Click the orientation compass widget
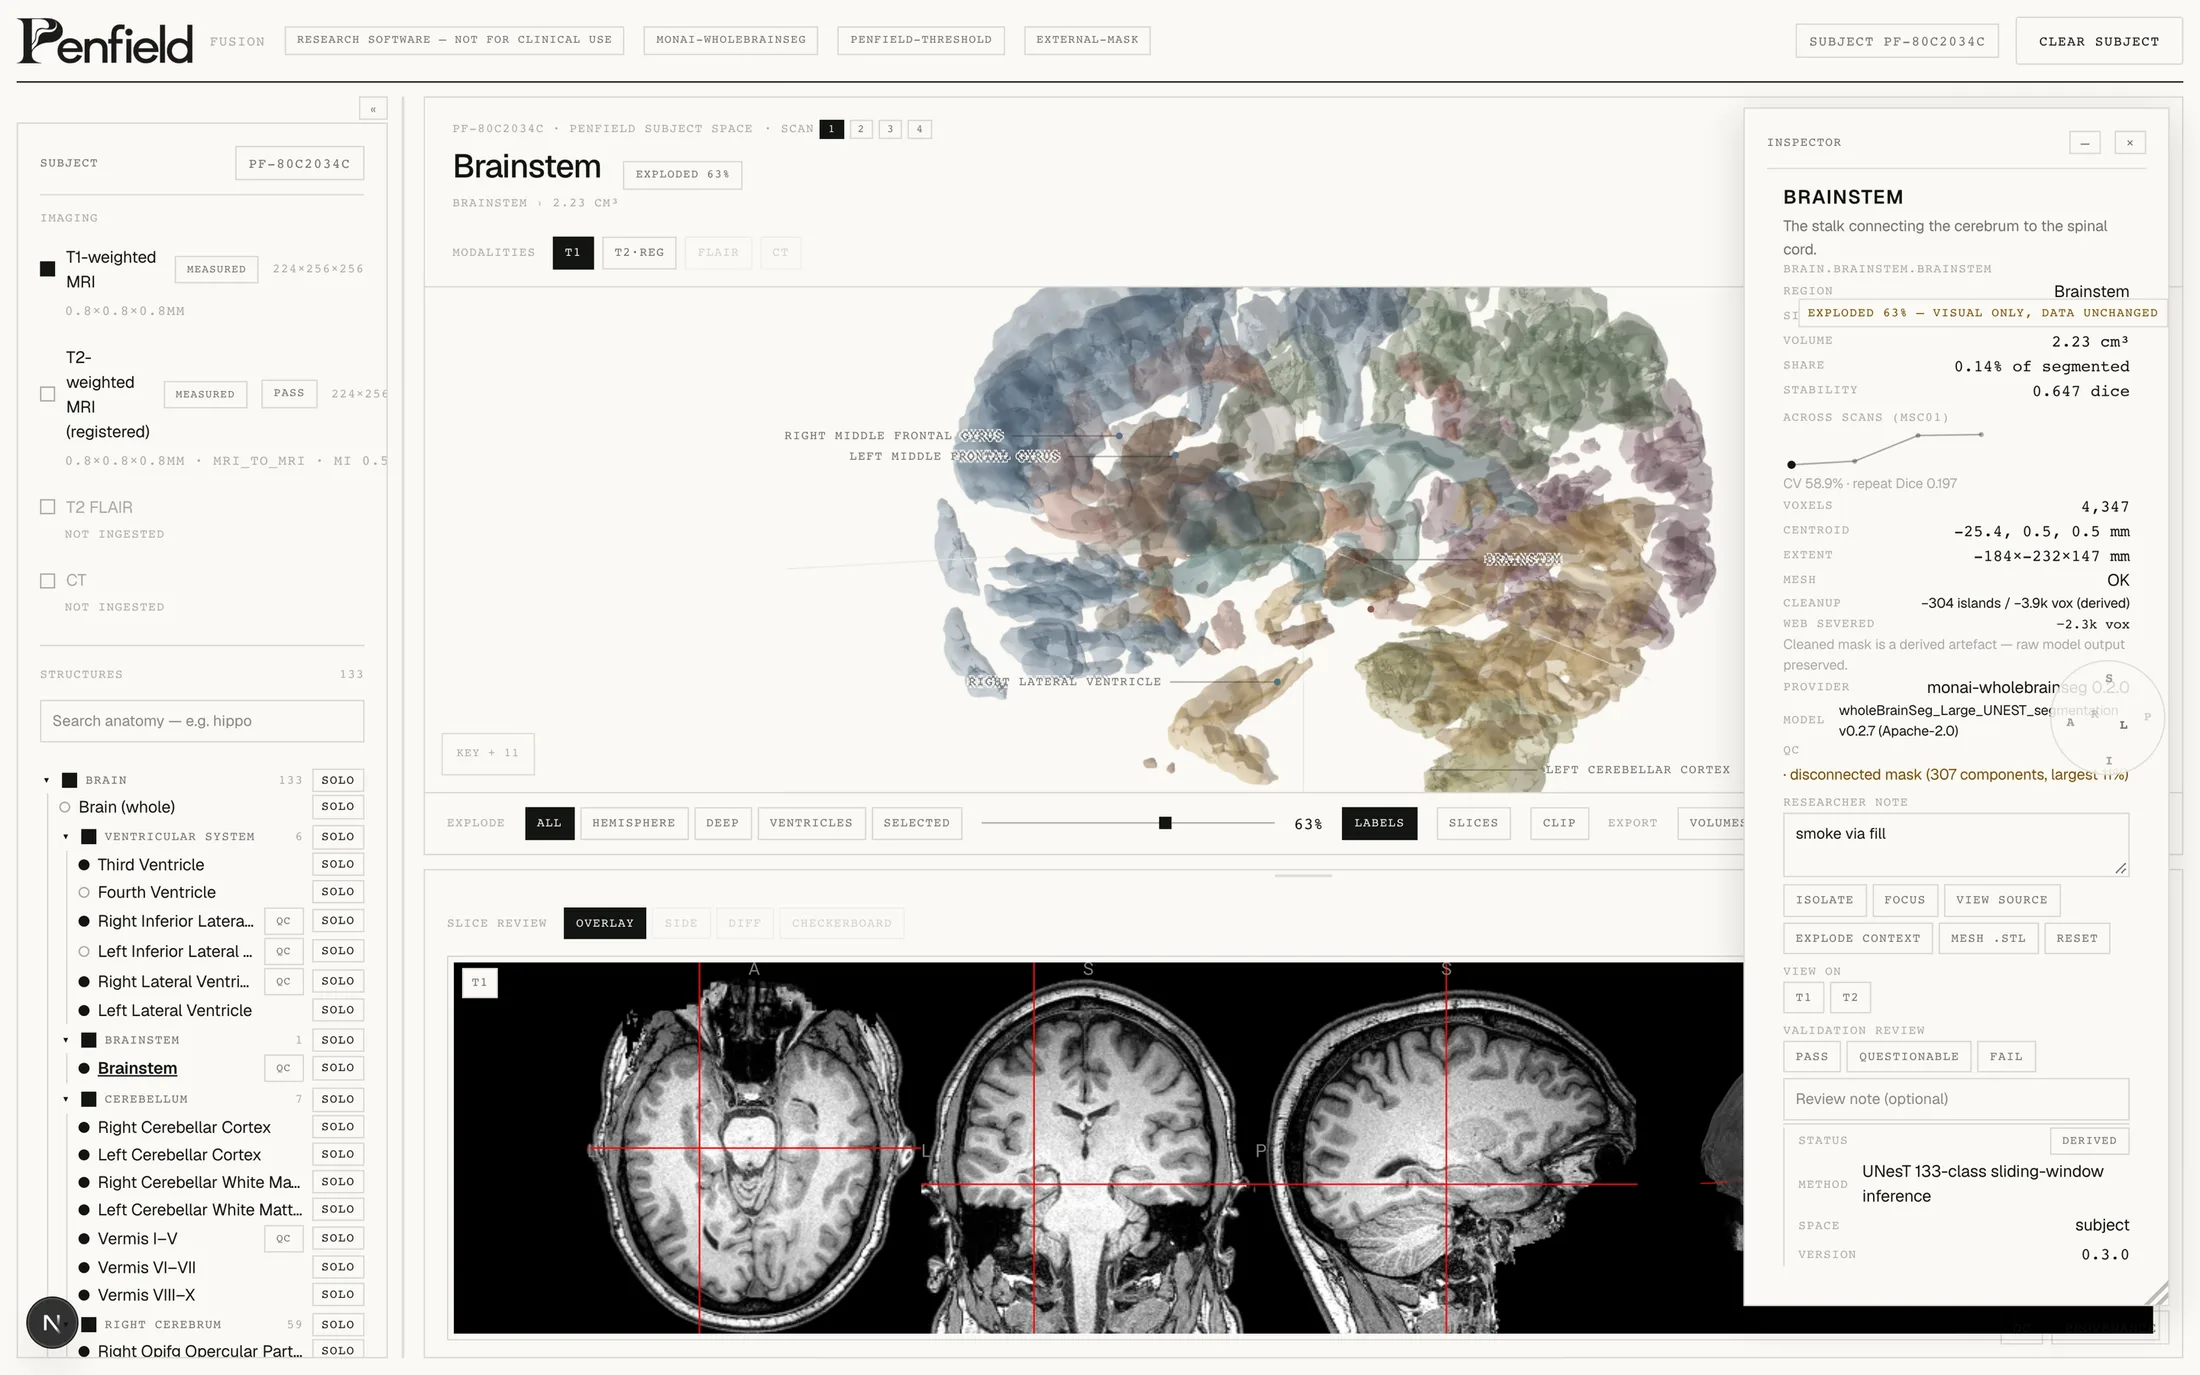2200x1375 pixels. tap(2107, 717)
